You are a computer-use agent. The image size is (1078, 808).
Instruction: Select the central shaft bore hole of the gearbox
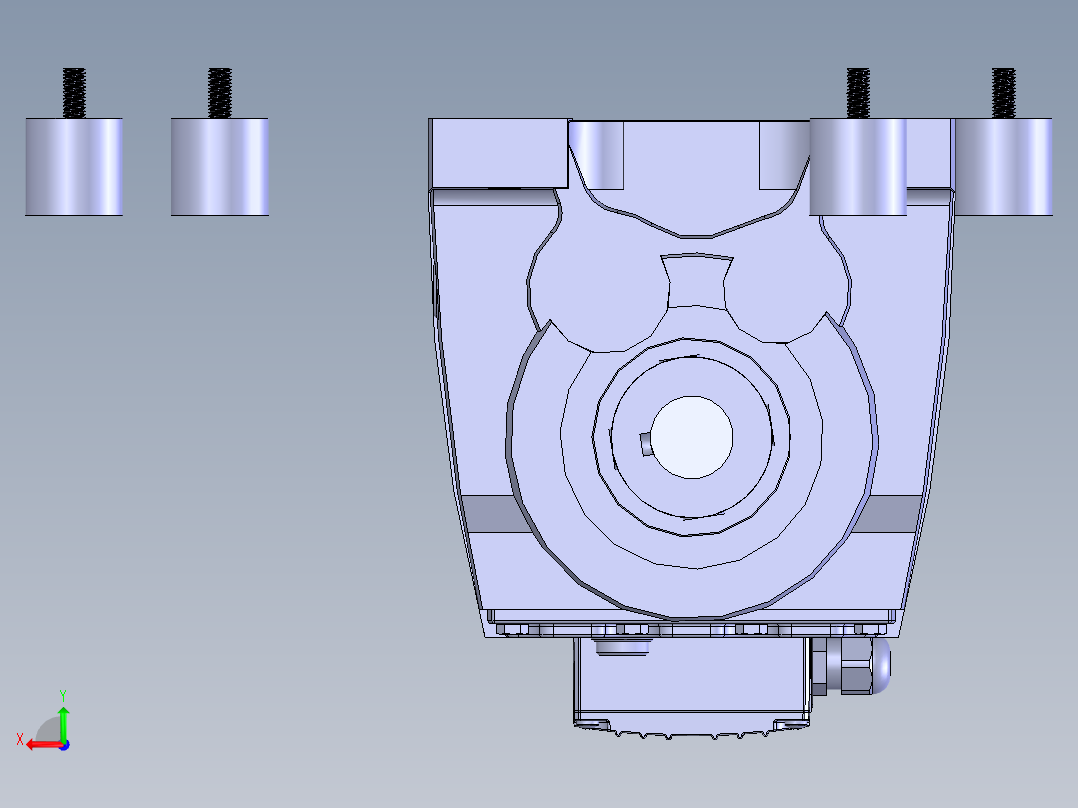(692, 437)
